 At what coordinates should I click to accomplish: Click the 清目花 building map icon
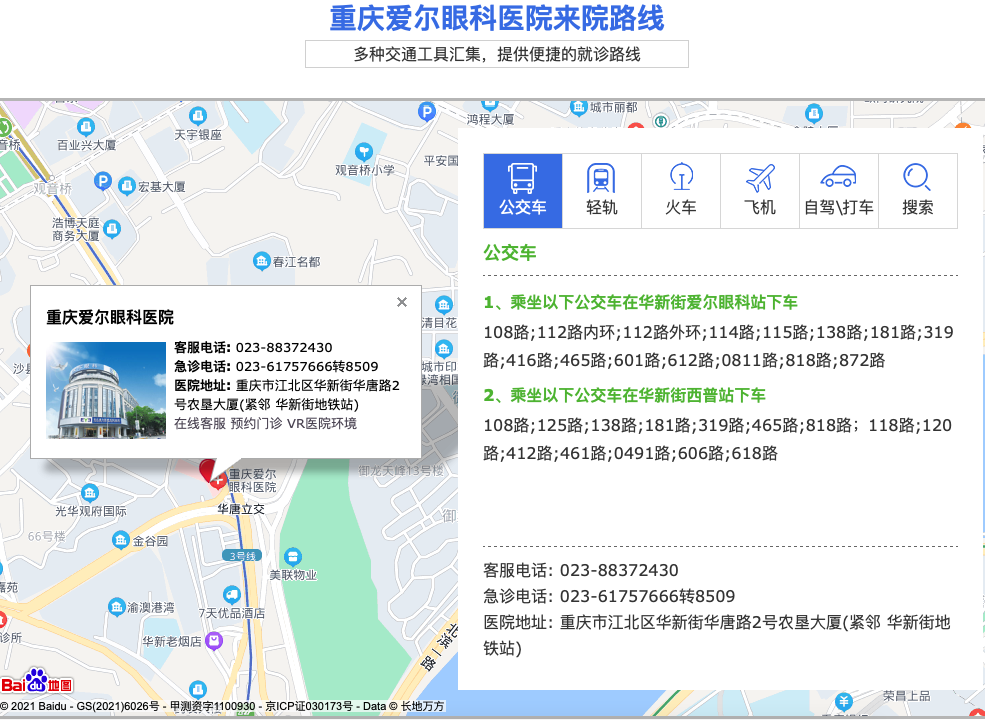444,305
